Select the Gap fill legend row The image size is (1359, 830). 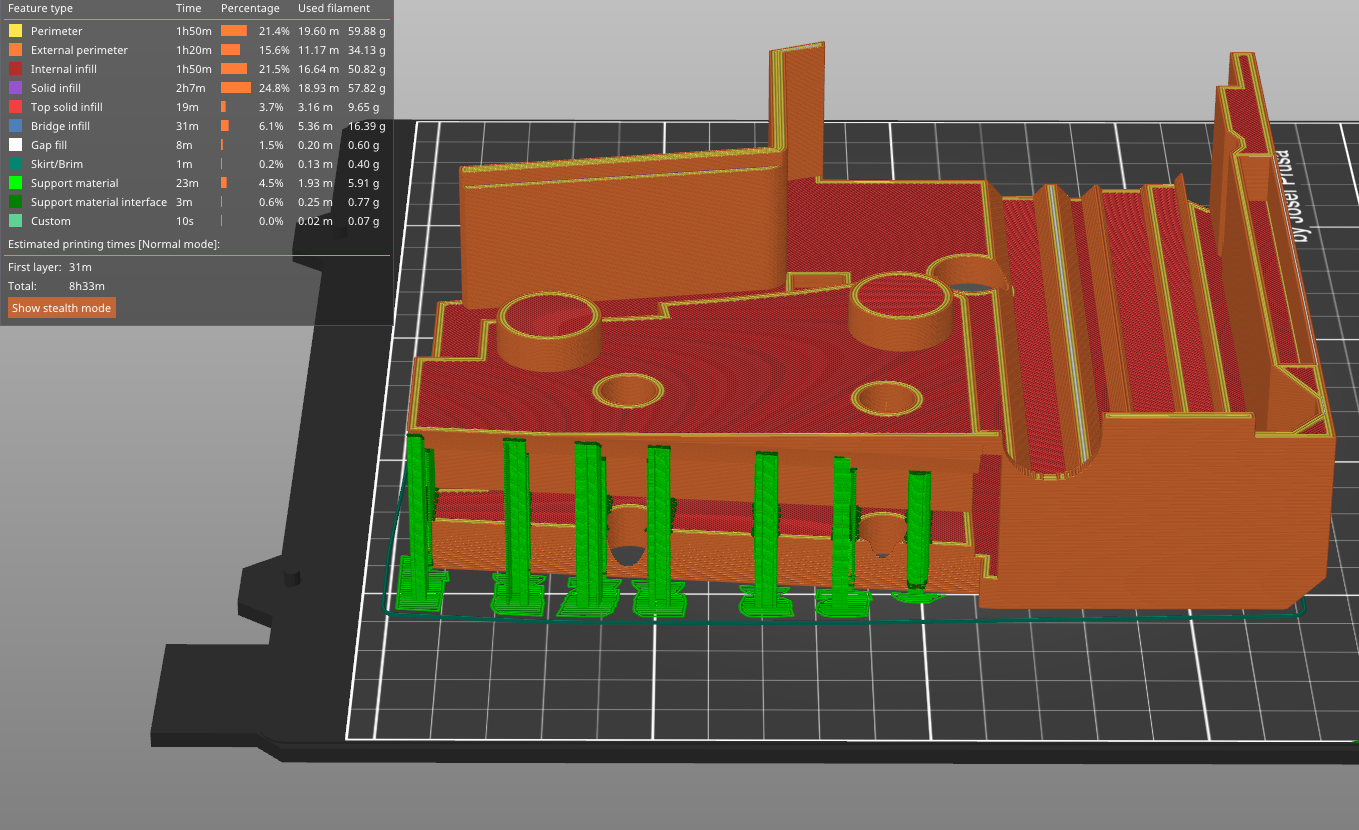(x=48, y=145)
